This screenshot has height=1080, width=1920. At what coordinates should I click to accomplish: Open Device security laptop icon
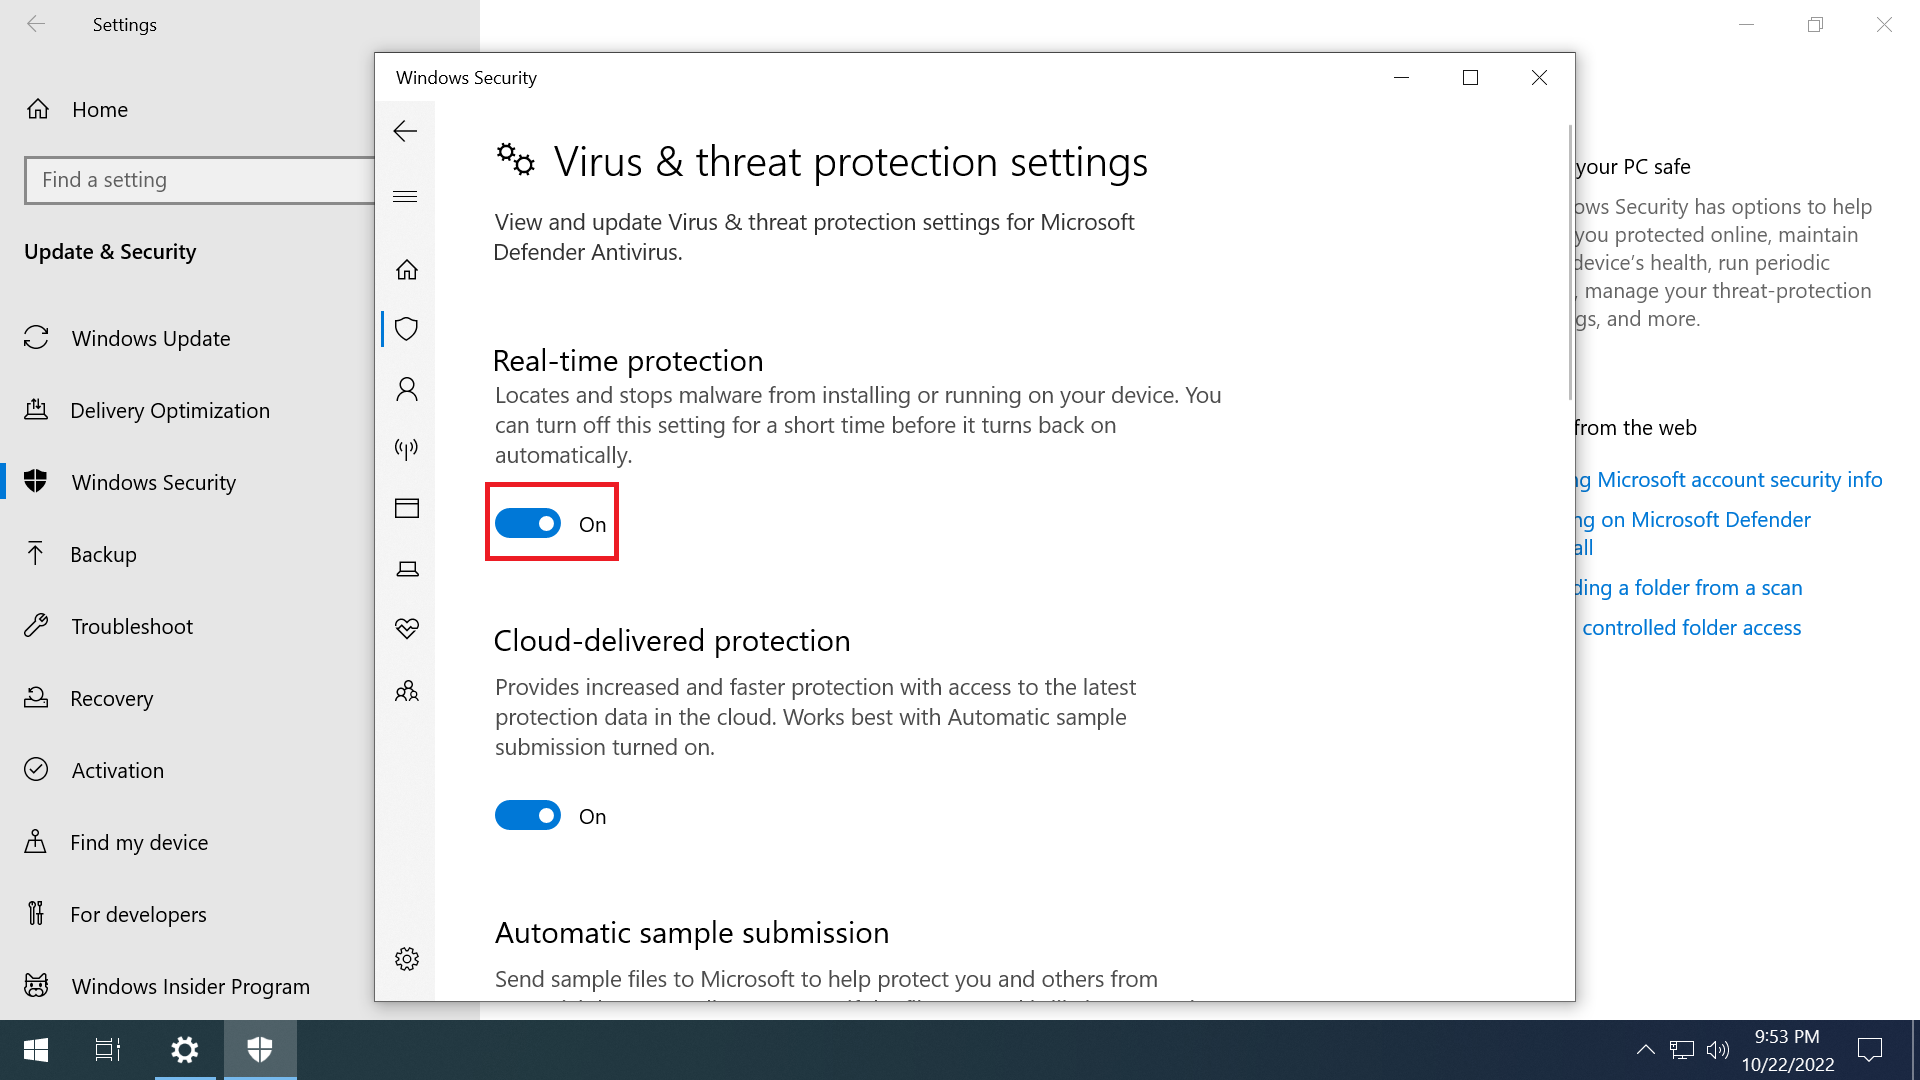point(406,569)
